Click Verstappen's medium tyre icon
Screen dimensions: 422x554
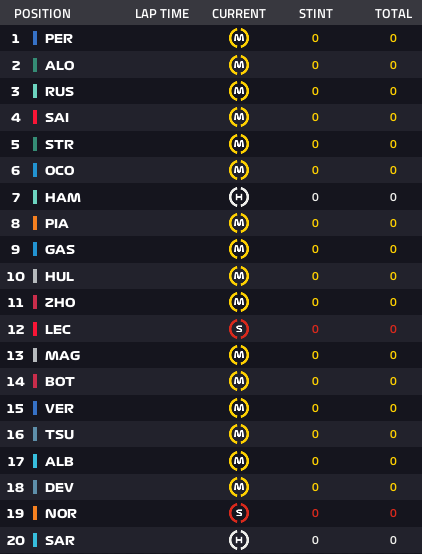pos(239,408)
